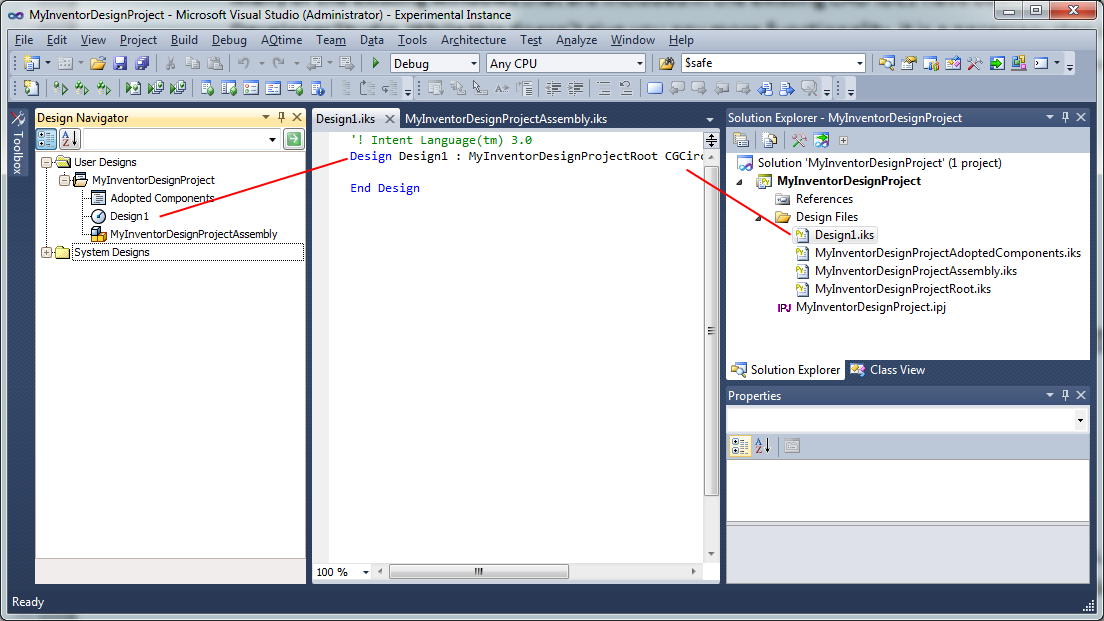
Task: Click the Start Debugging green arrow
Action: pos(375,63)
